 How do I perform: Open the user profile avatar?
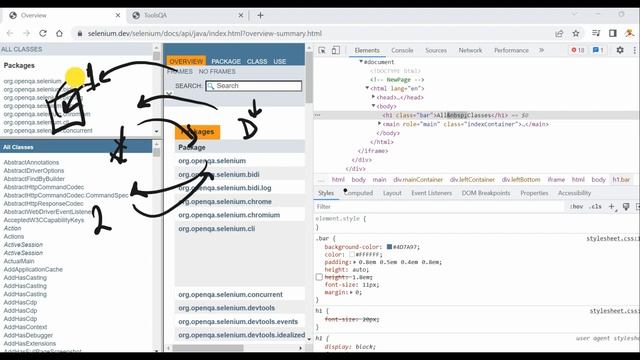629,33
